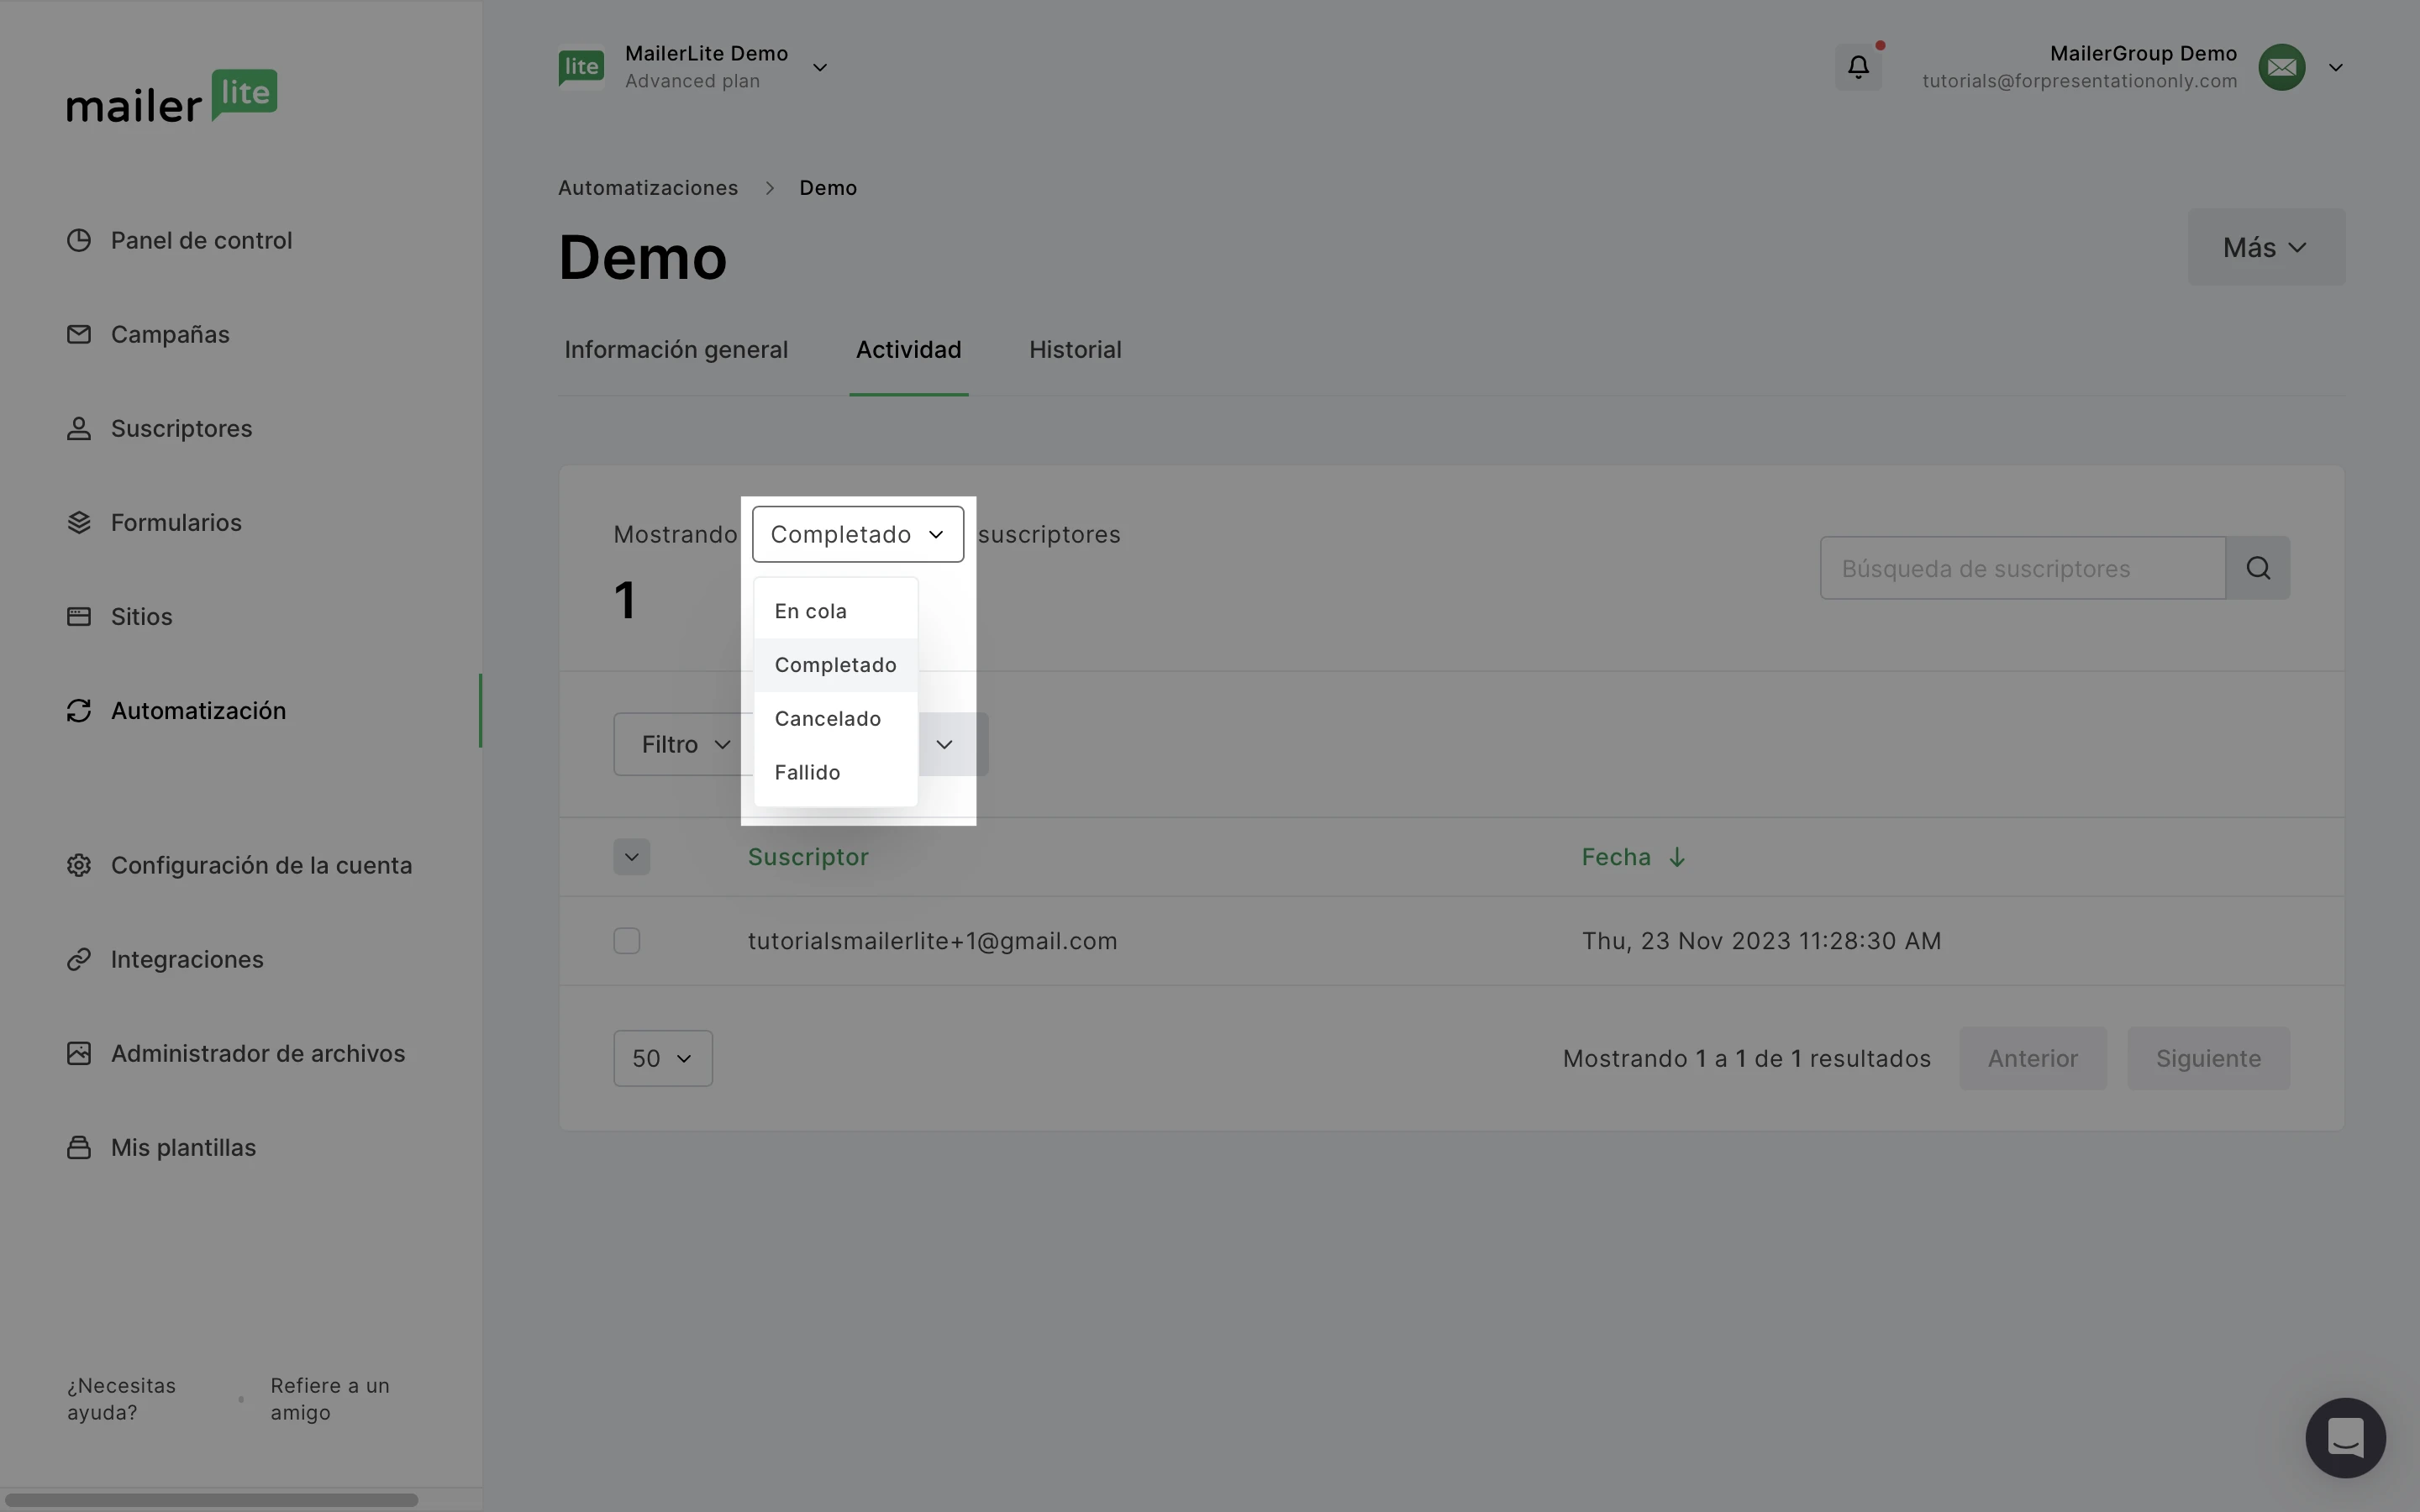Expand the Más dropdown button
Image resolution: width=2420 pixels, height=1512 pixels.
tap(2265, 247)
